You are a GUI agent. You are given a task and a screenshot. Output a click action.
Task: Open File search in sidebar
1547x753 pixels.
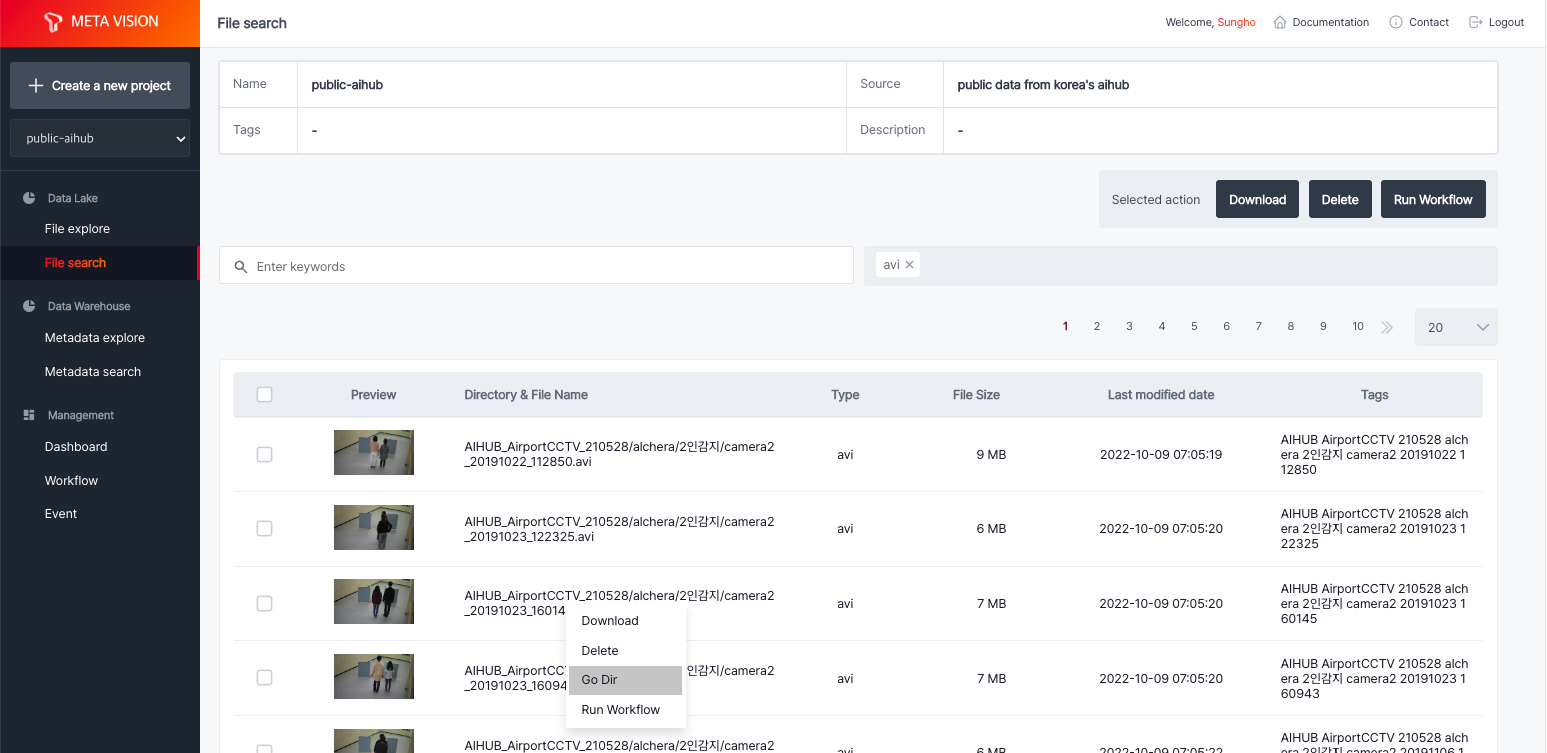[x=75, y=263]
